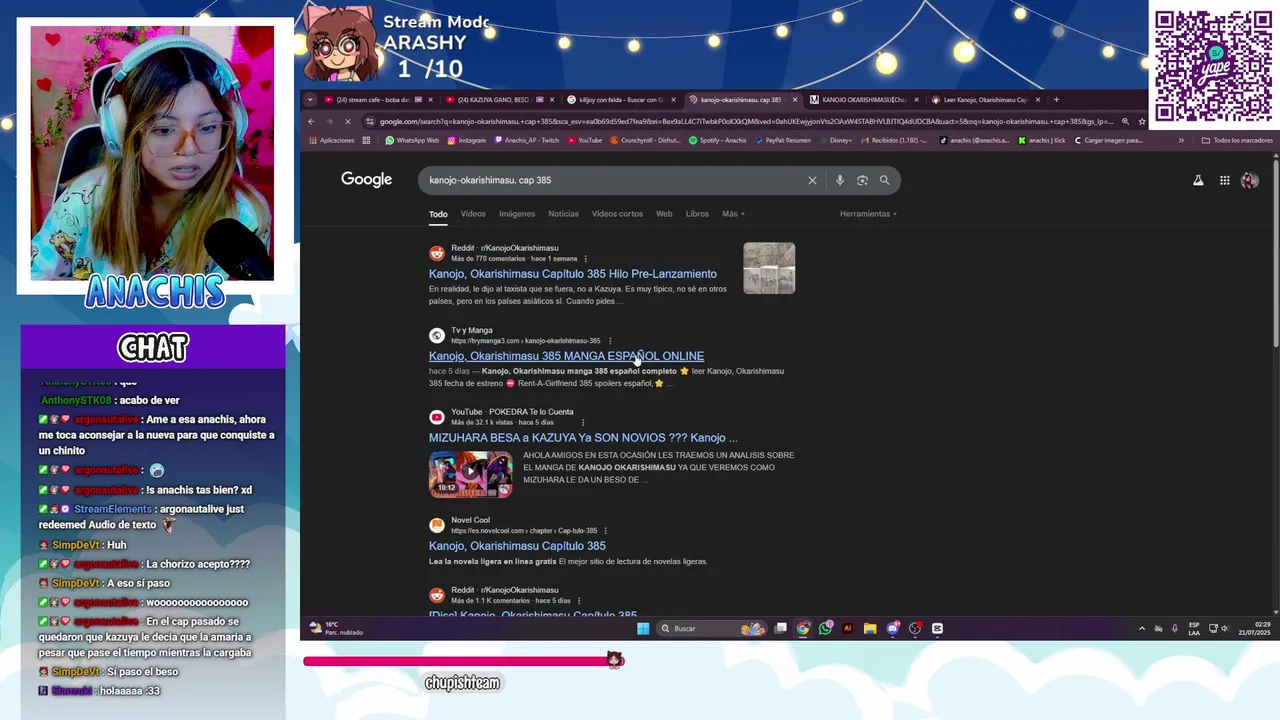Click the search magnifier icon
The height and width of the screenshot is (720, 1280).
point(885,180)
